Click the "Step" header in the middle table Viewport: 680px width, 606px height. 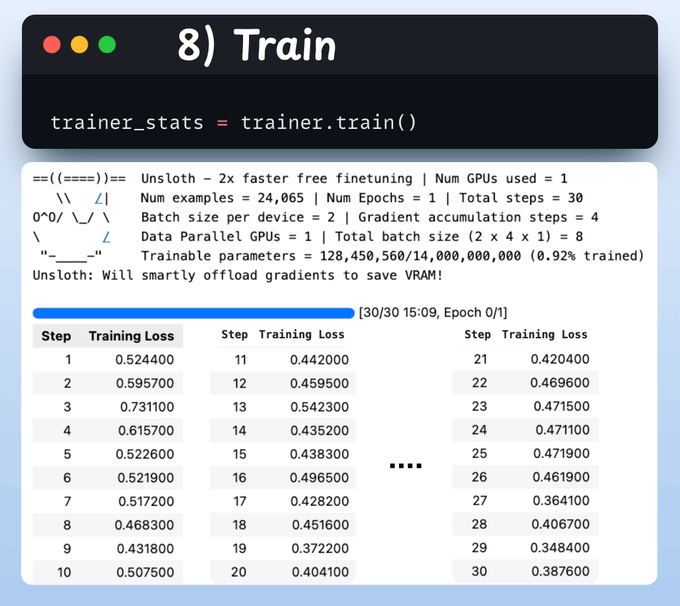click(234, 335)
